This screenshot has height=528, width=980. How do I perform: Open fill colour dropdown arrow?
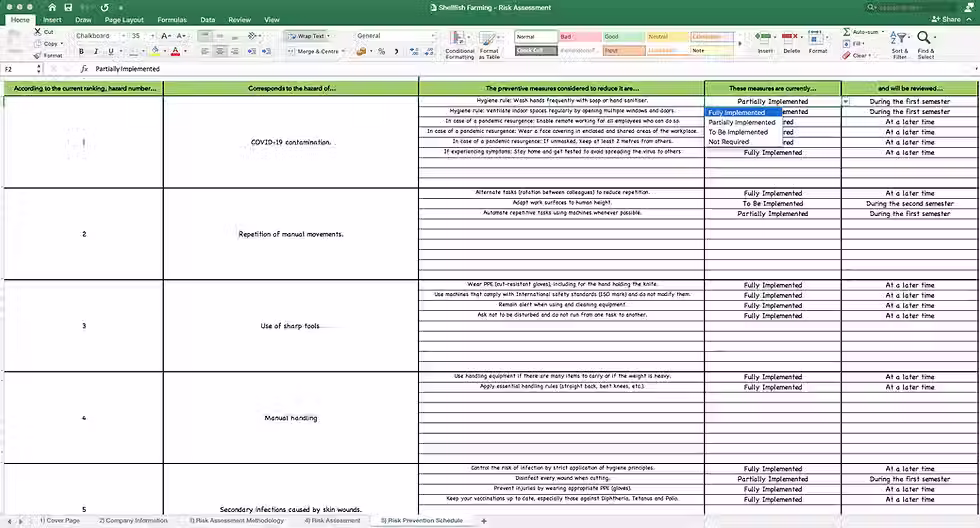(164, 51)
